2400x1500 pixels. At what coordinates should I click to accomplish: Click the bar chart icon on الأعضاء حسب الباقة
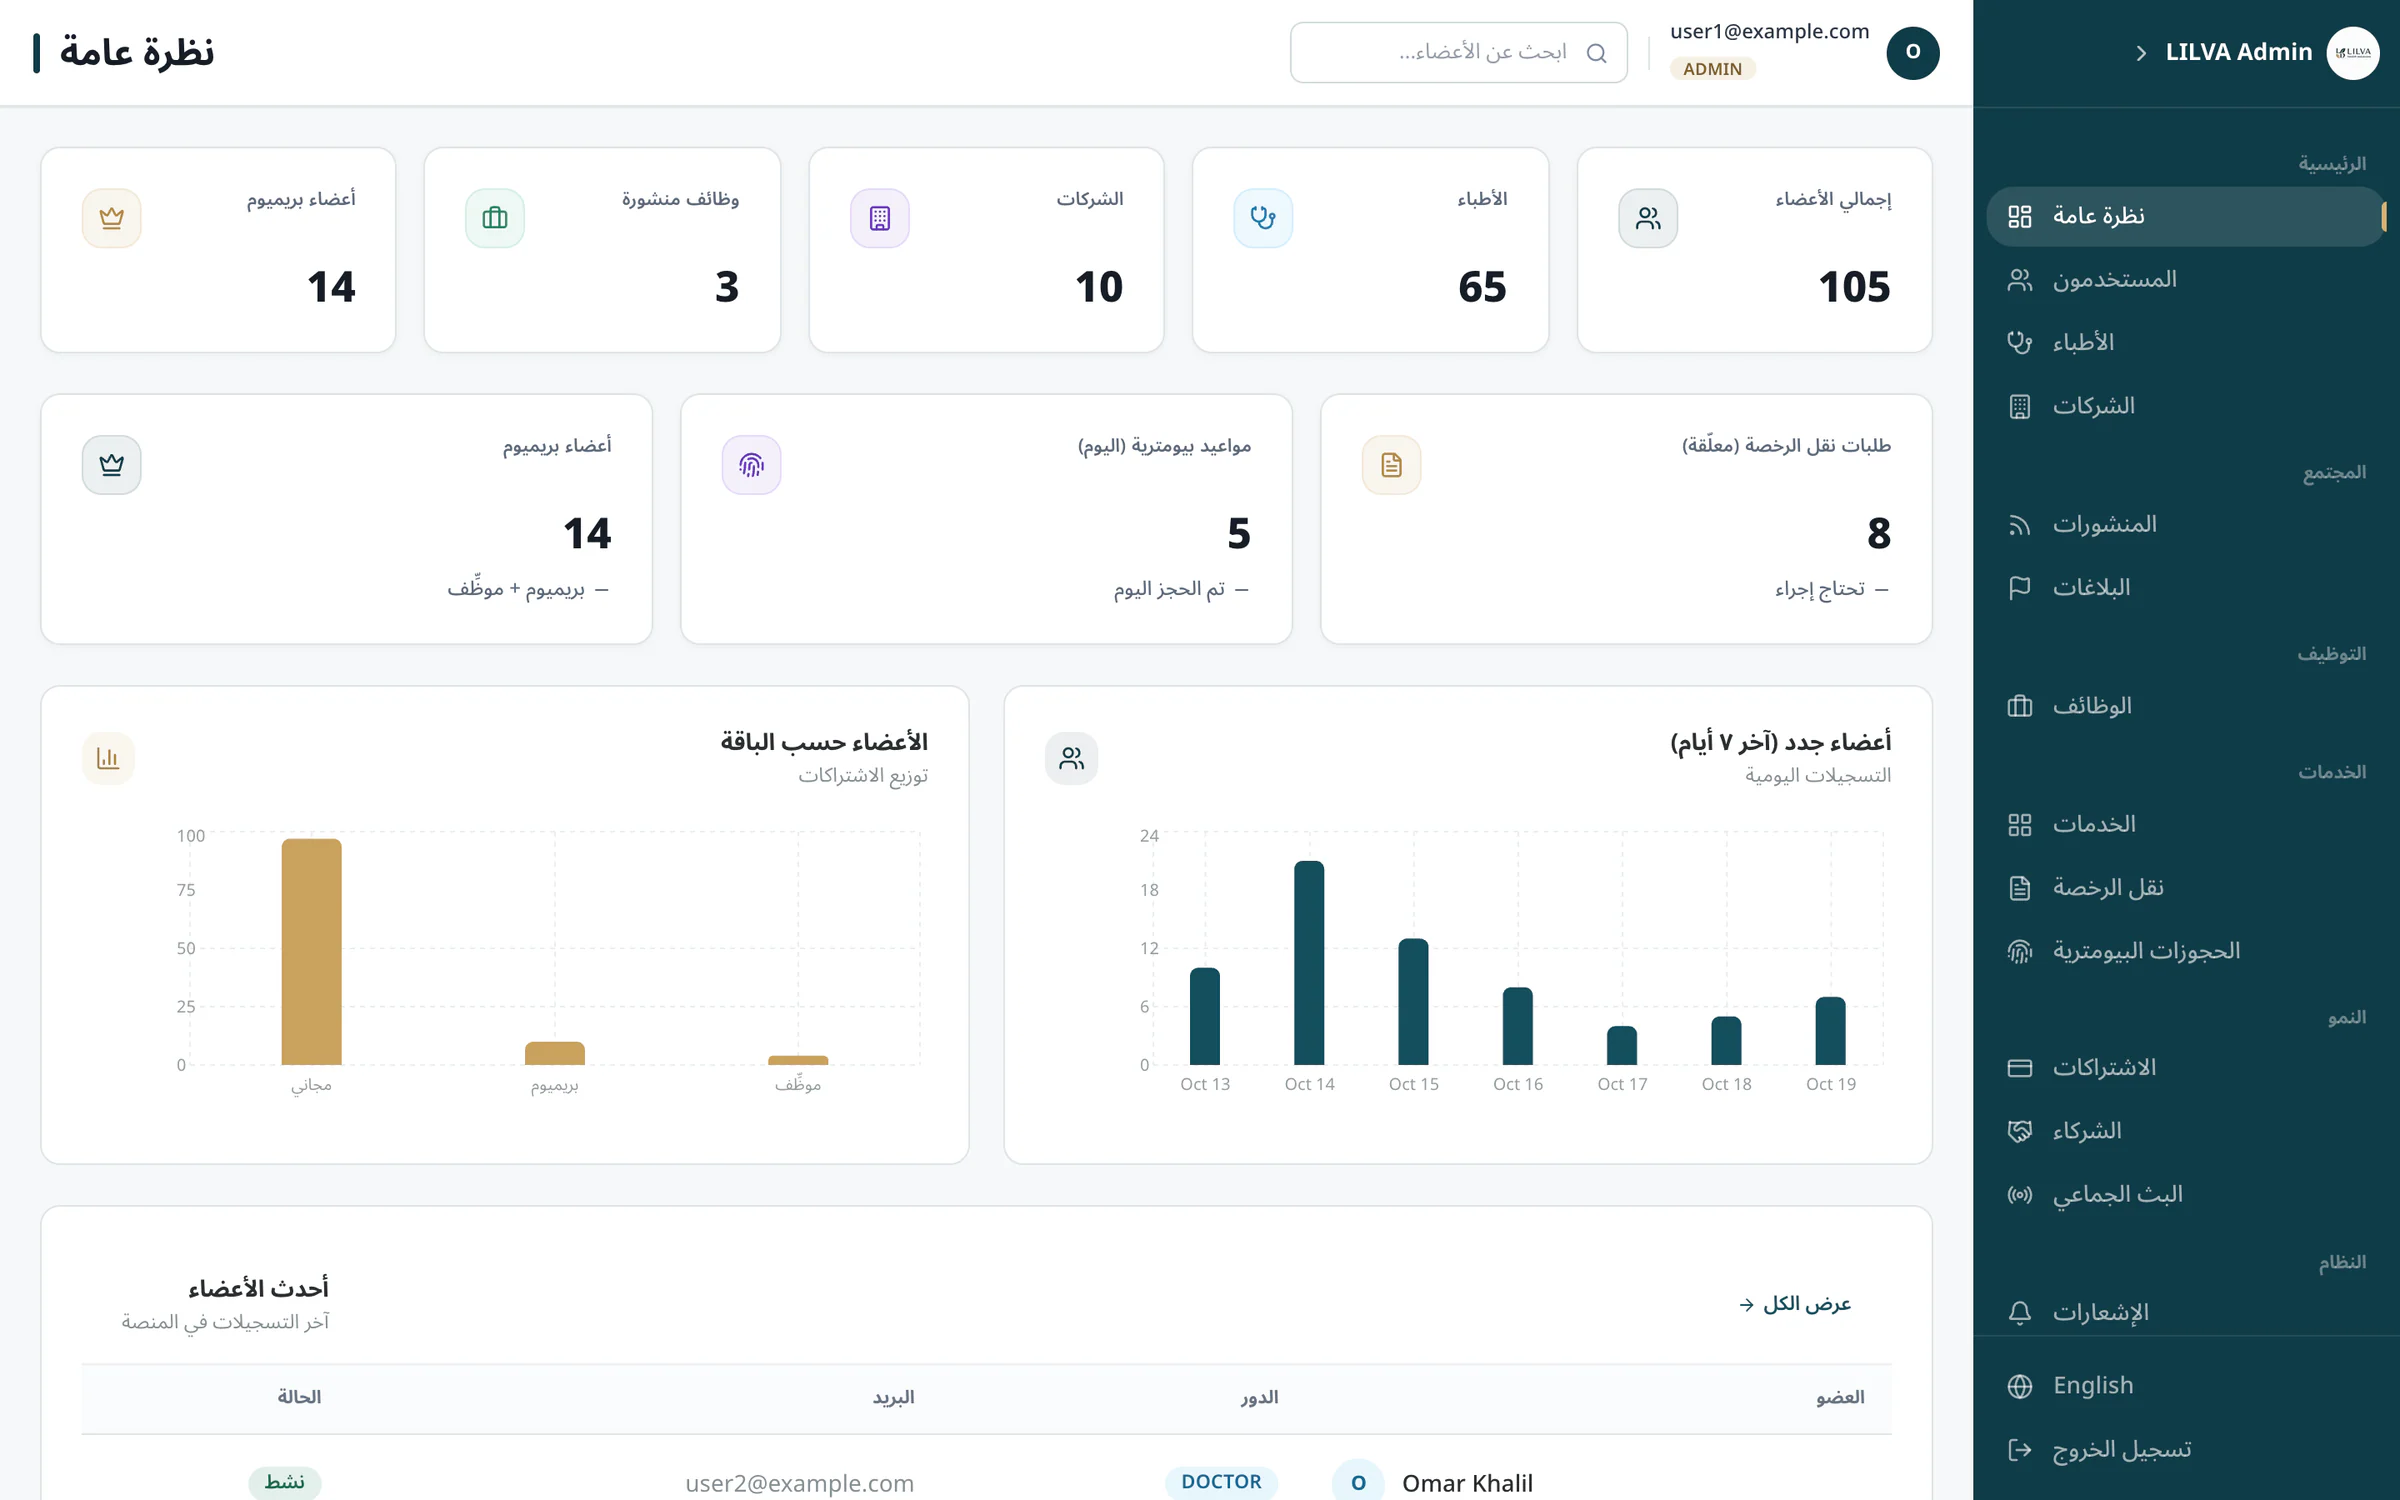[108, 758]
